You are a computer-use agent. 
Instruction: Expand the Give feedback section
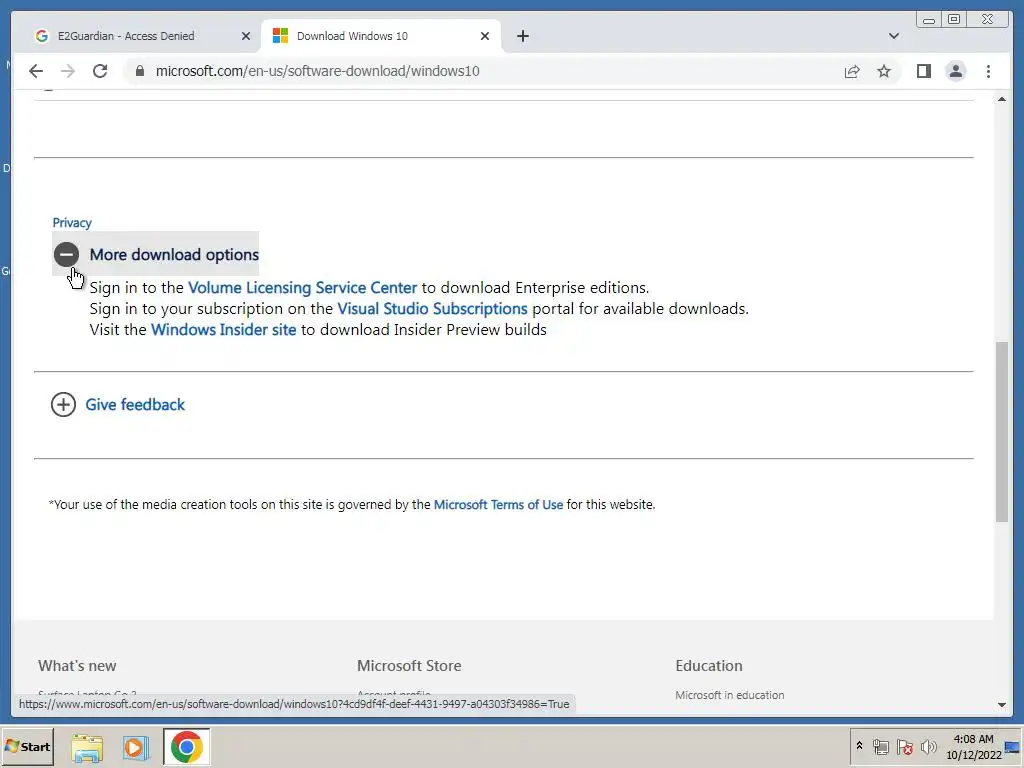click(135, 405)
